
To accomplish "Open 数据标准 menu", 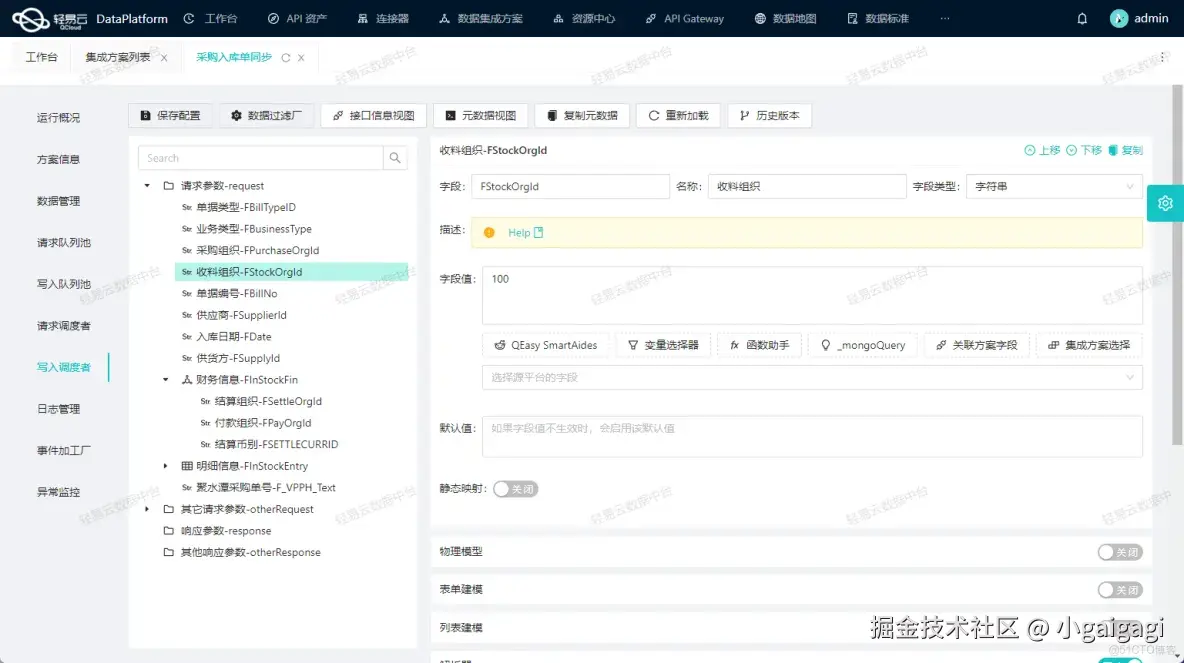I will coord(878,19).
